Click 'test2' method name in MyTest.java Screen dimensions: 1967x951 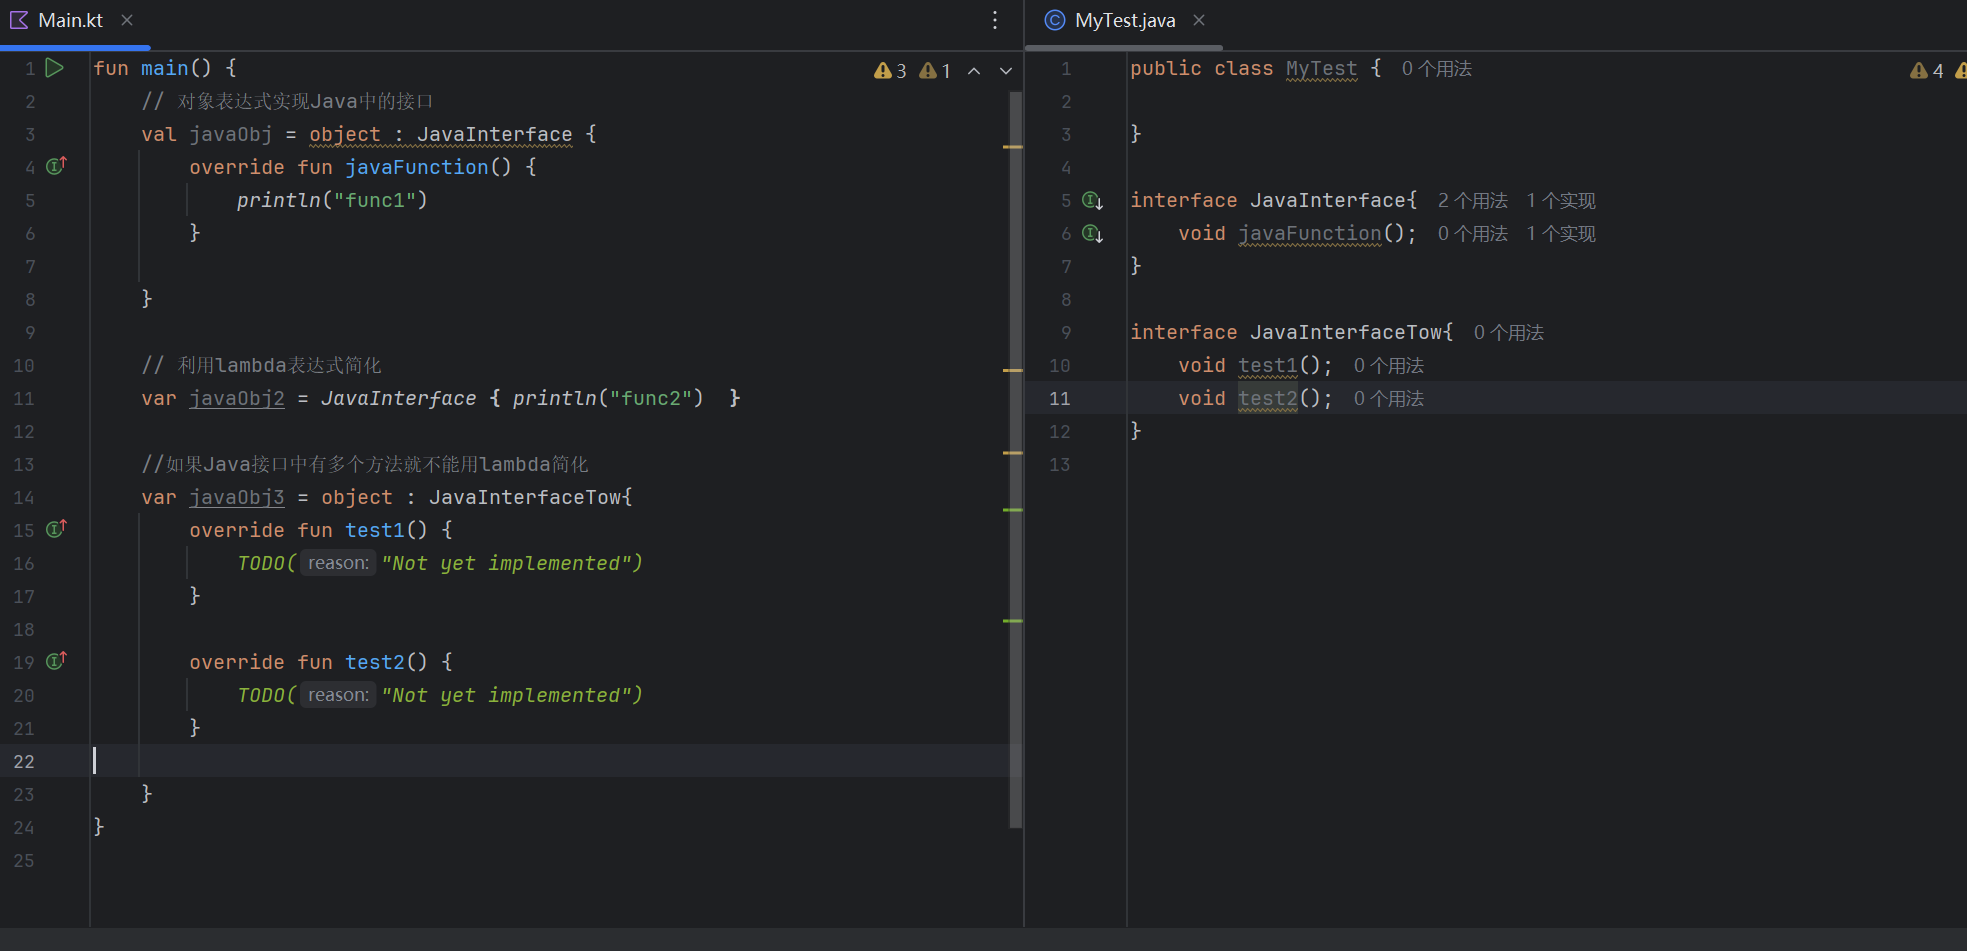click(x=1268, y=398)
